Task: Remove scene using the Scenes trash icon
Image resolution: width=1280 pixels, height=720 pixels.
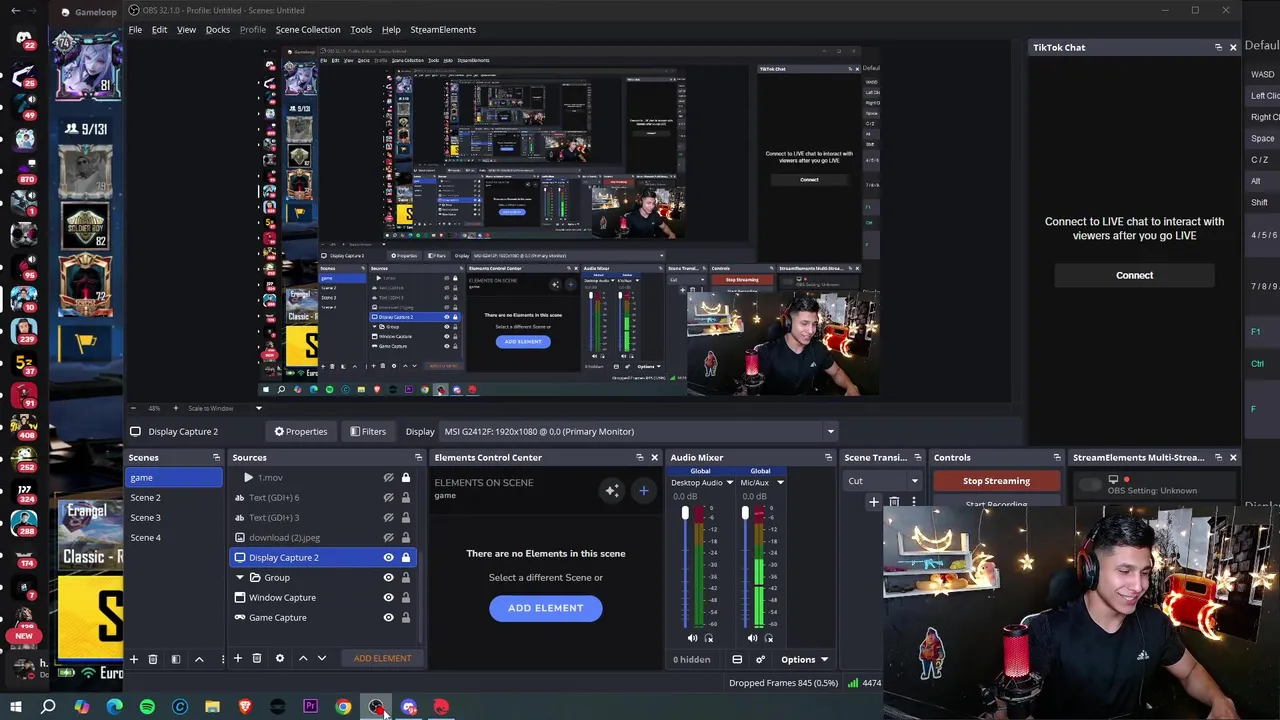Action: click(x=153, y=658)
